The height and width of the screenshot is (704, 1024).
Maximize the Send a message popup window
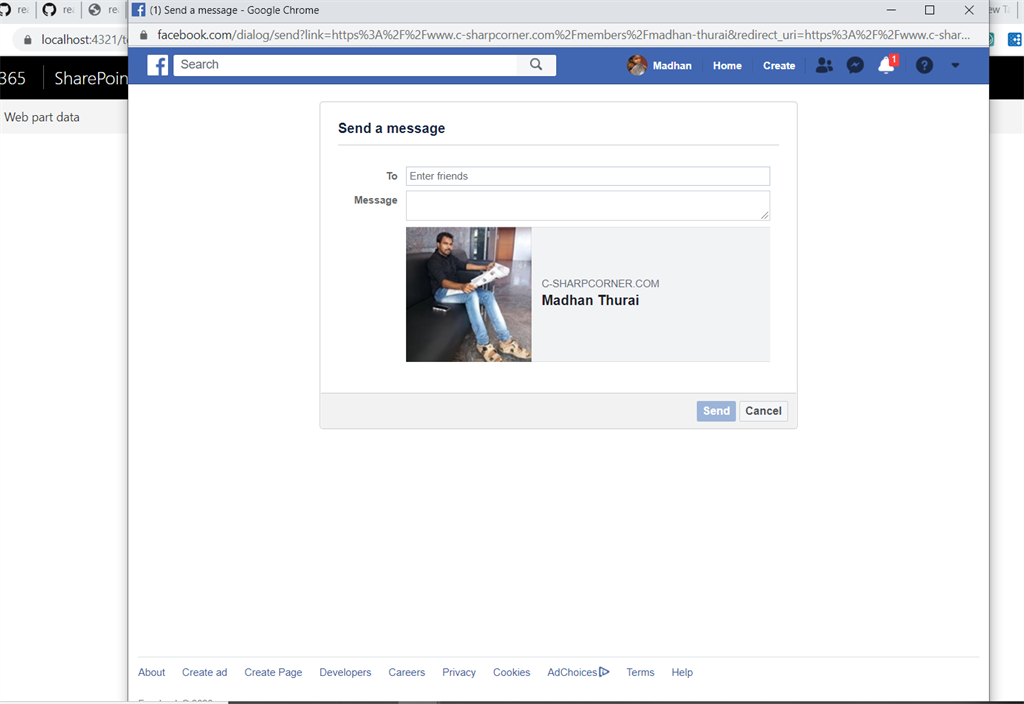click(x=929, y=10)
